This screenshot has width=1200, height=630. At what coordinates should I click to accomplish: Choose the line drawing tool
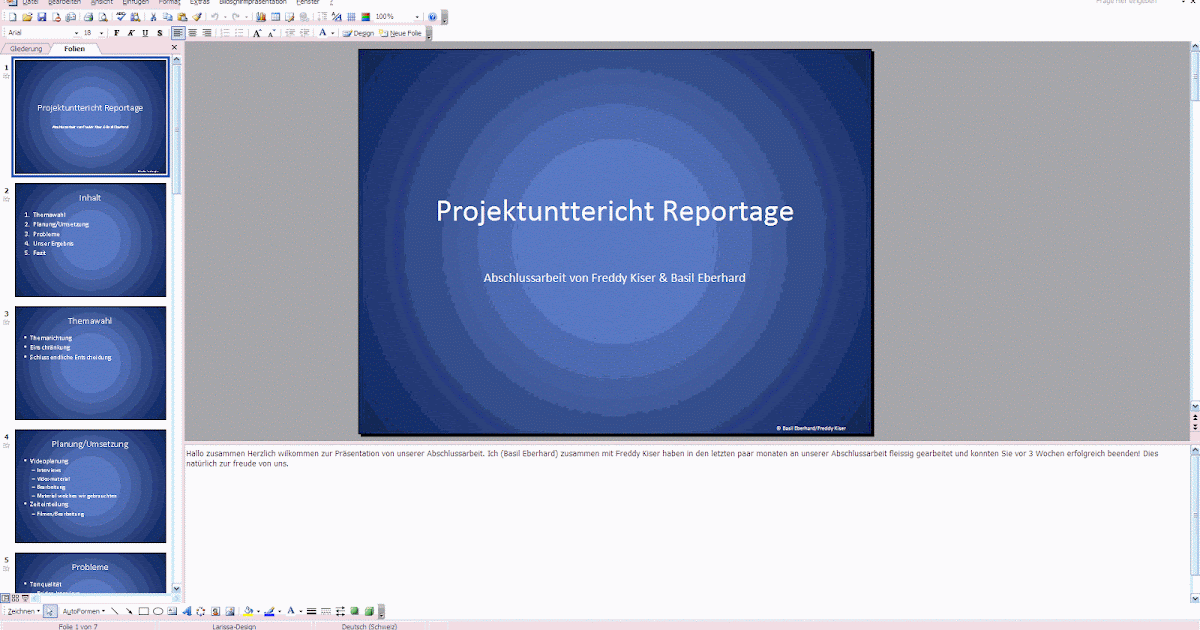[115, 611]
